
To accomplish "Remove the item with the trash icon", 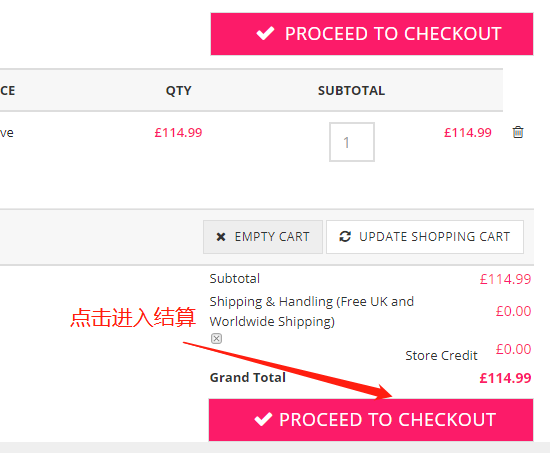I will tap(518, 132).
